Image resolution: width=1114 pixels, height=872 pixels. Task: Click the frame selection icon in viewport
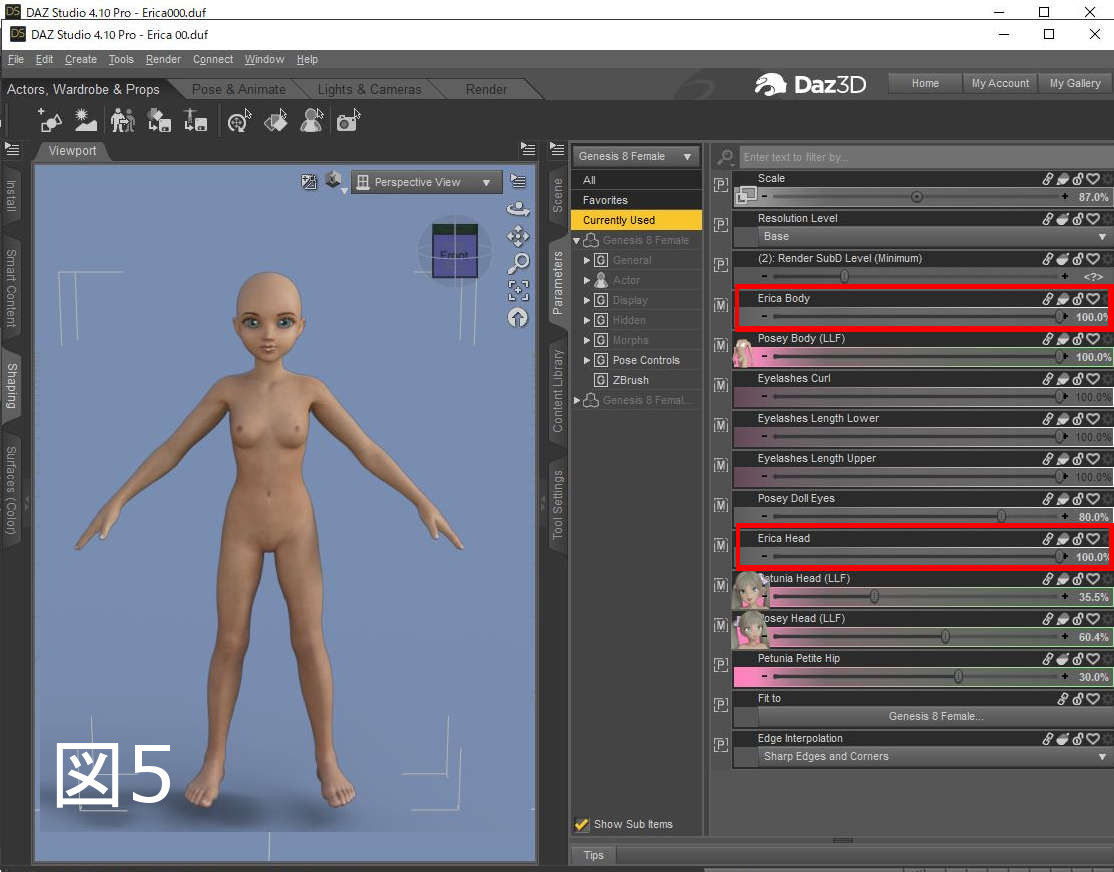tap(518, 290)
